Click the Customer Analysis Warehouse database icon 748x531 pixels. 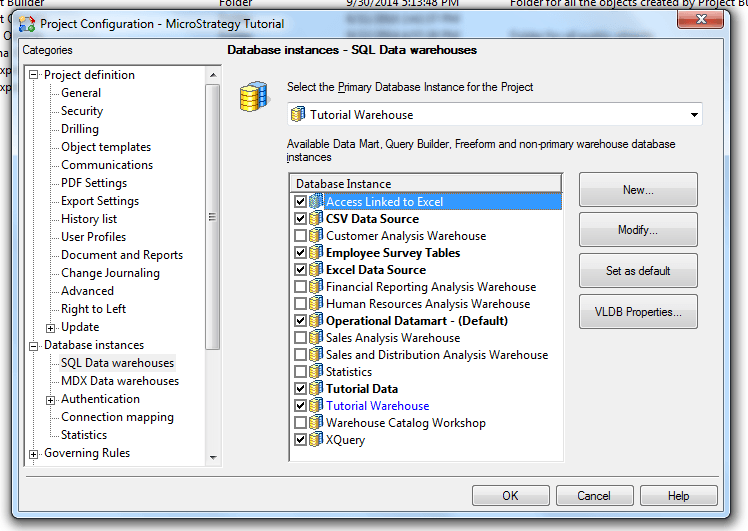click(316, 236)
